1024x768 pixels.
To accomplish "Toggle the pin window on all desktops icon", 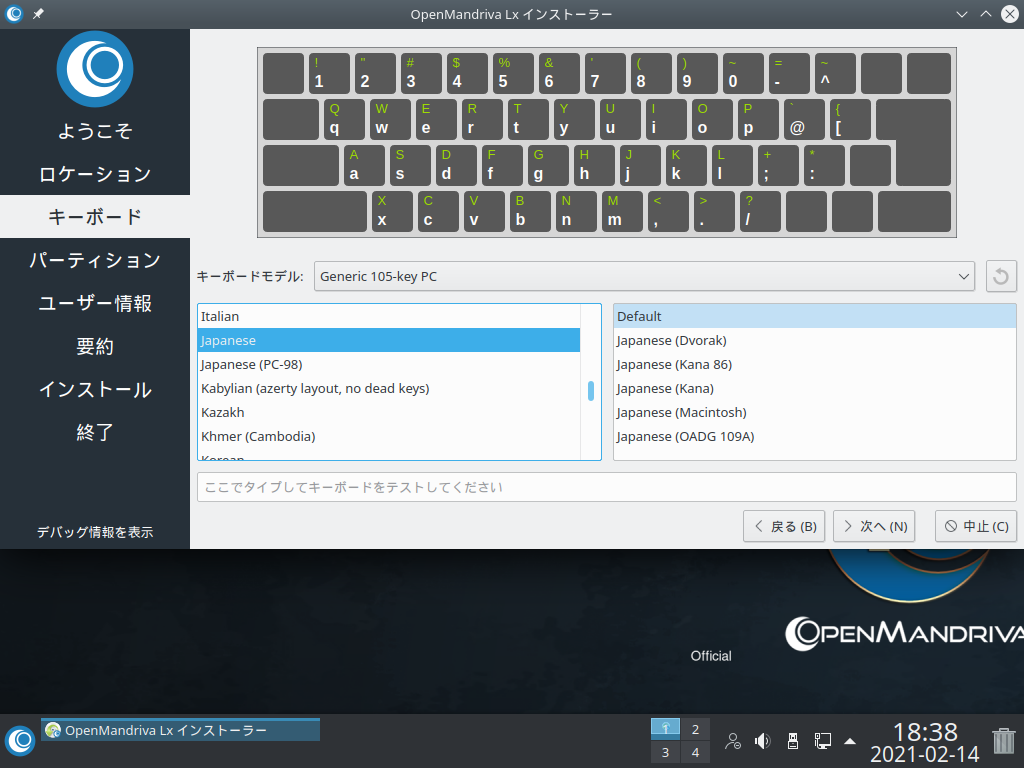I will click(39, 14).
